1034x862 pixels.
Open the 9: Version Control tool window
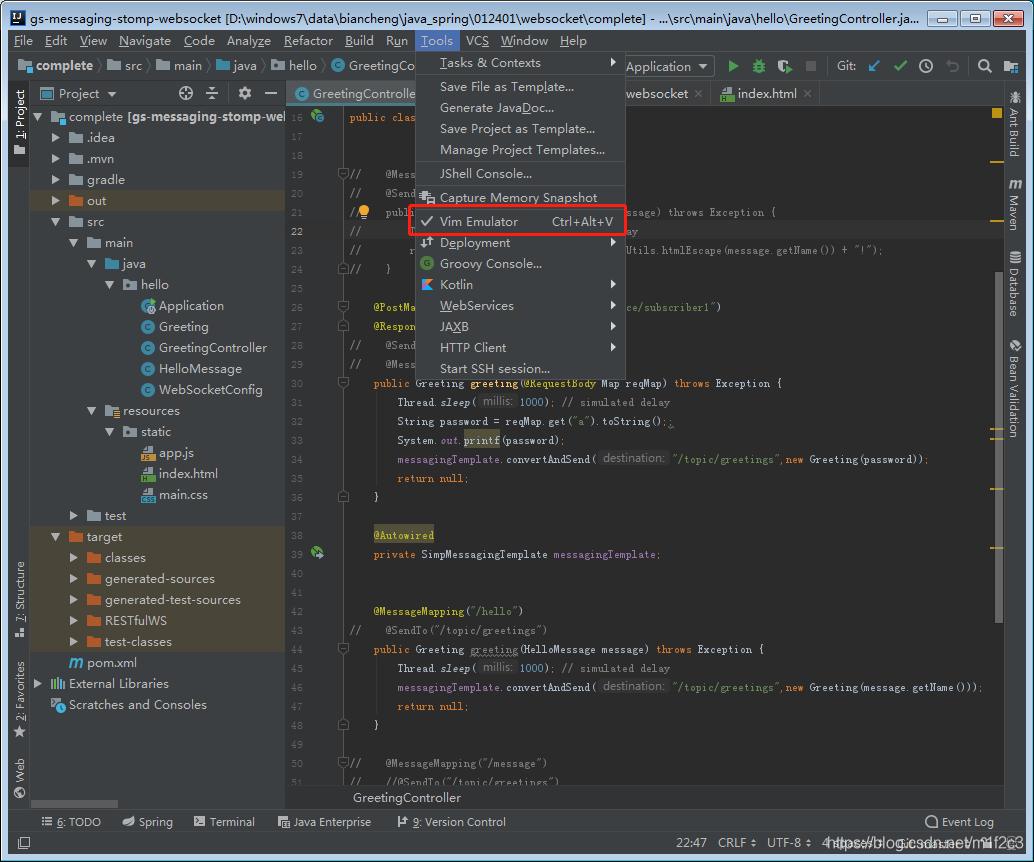pyautogui.click(x=452, y=822)
